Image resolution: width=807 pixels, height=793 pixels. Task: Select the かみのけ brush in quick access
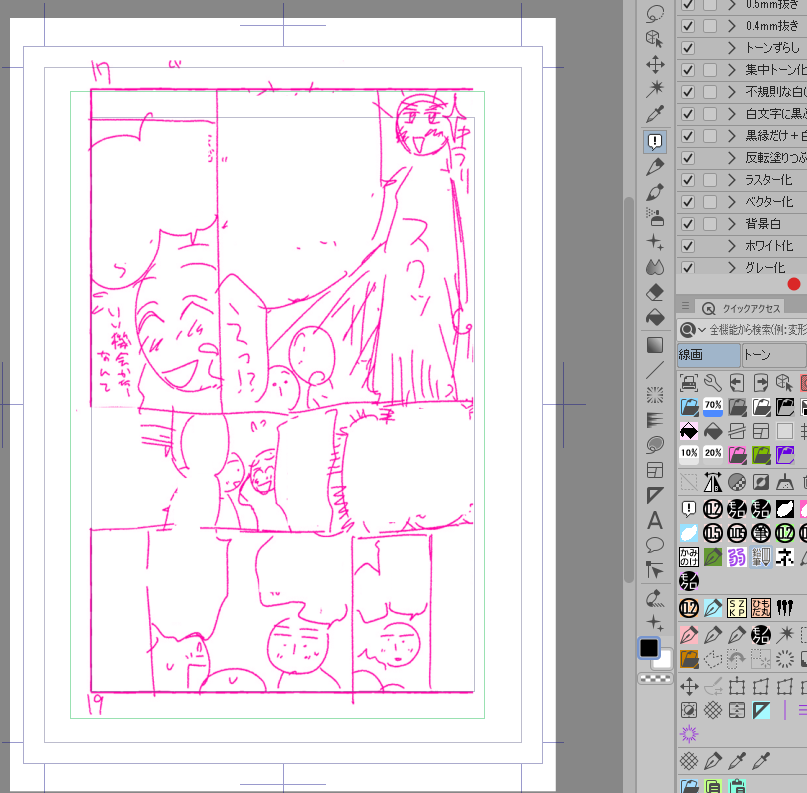[689, 557]
